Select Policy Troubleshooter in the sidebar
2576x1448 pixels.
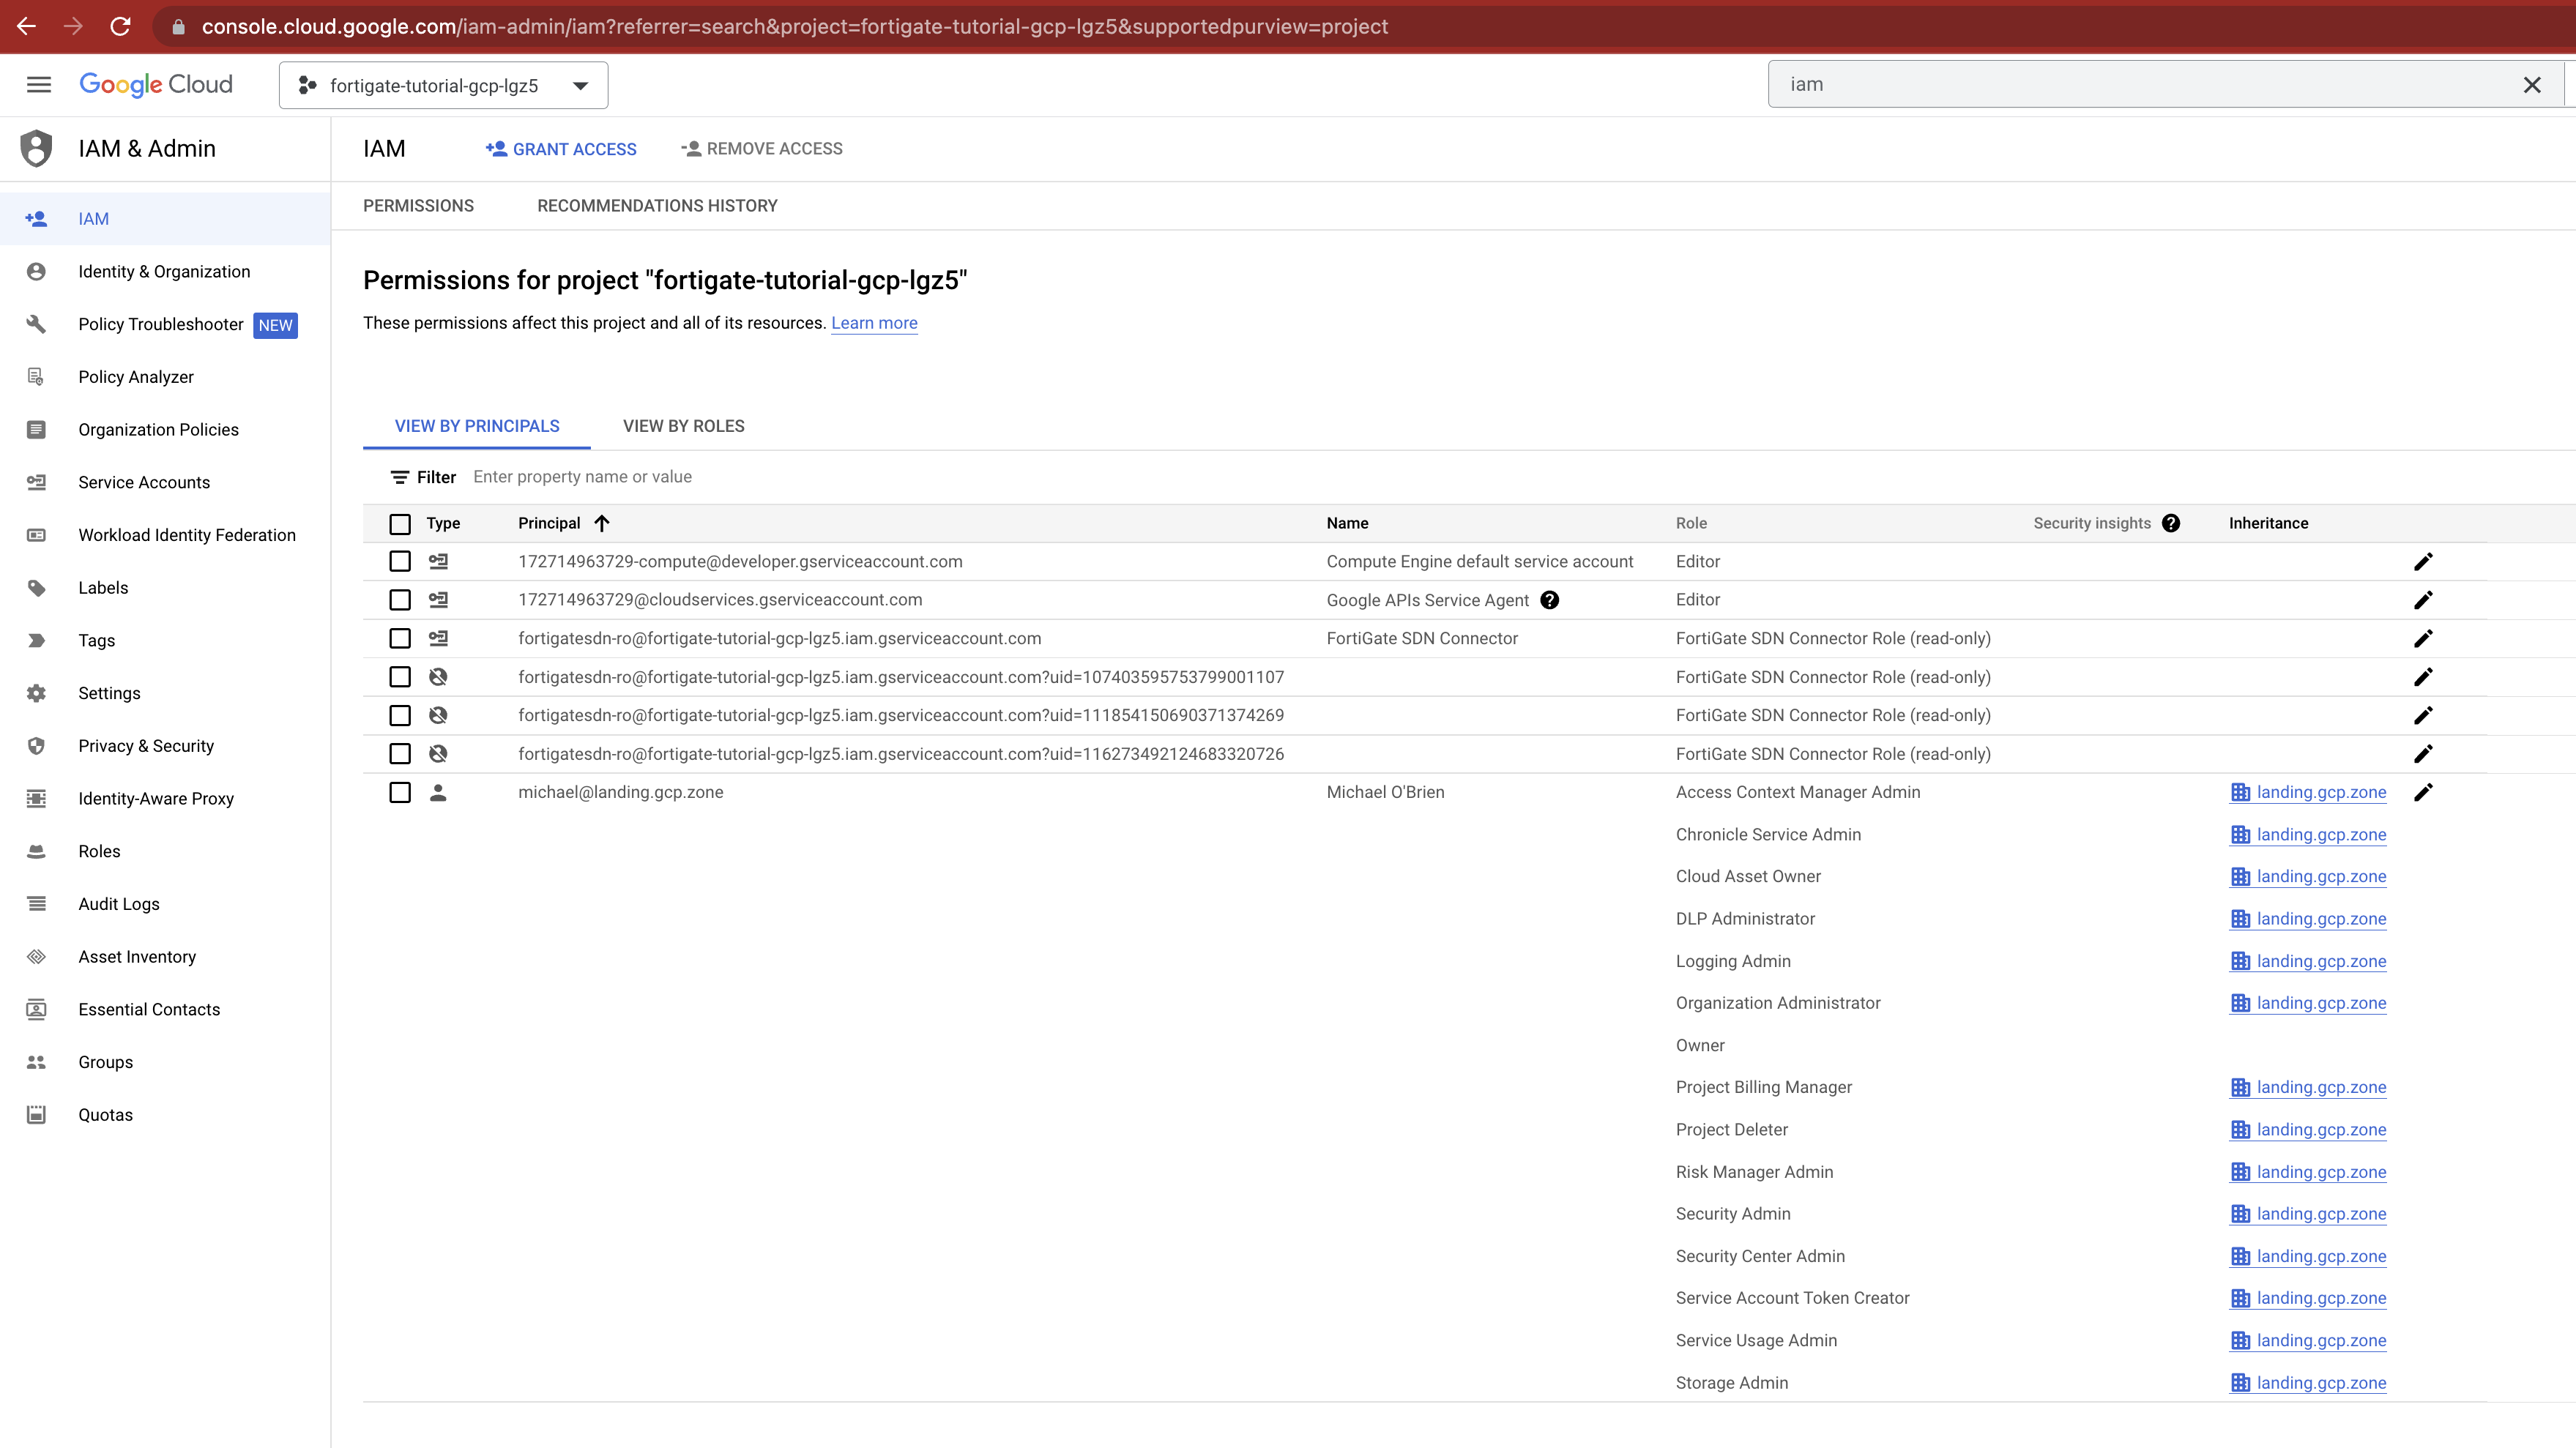[160, 324]
